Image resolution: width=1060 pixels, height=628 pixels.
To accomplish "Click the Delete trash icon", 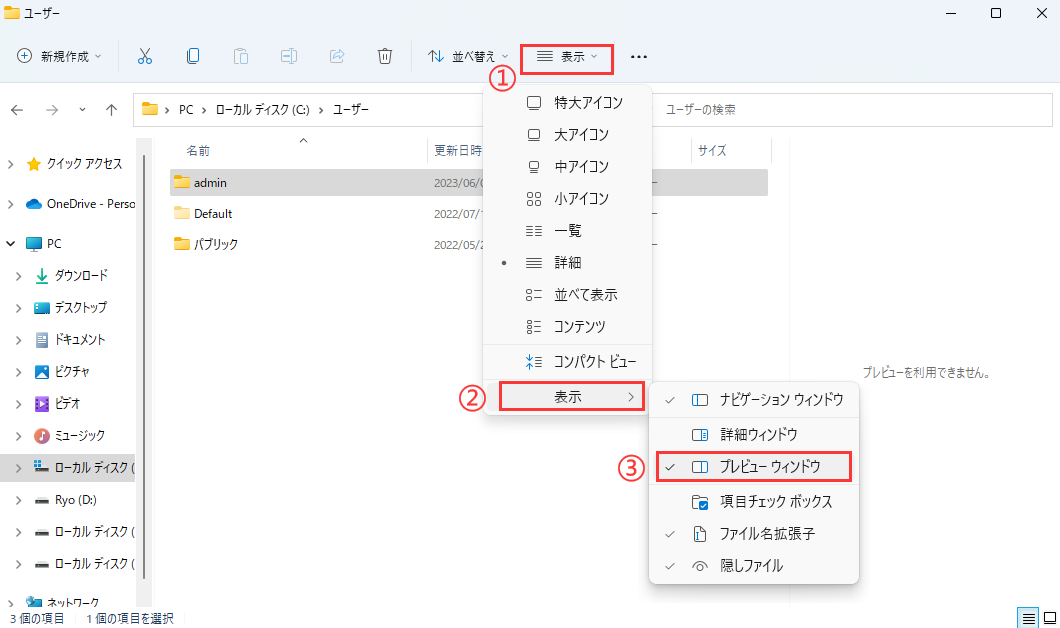I will pos(385,56).
